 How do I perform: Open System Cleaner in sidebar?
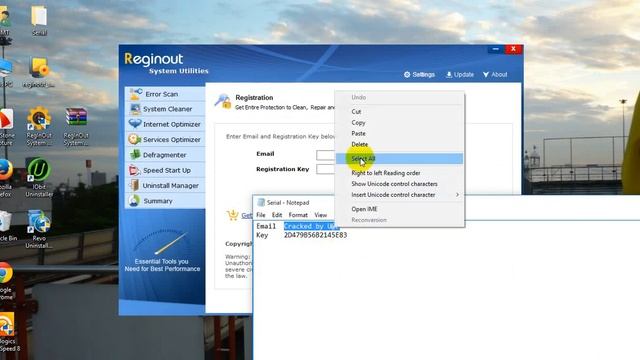pos(165,109)
